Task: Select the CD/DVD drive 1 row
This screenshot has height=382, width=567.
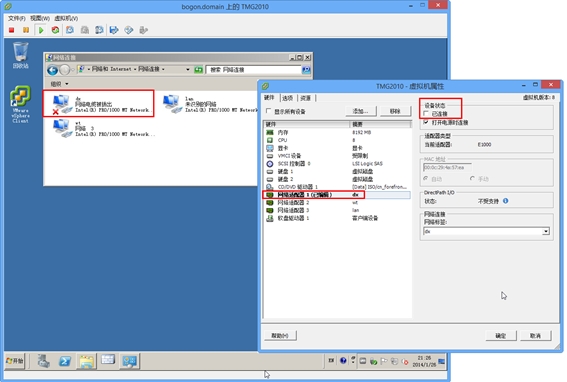Action: point(337,187)
